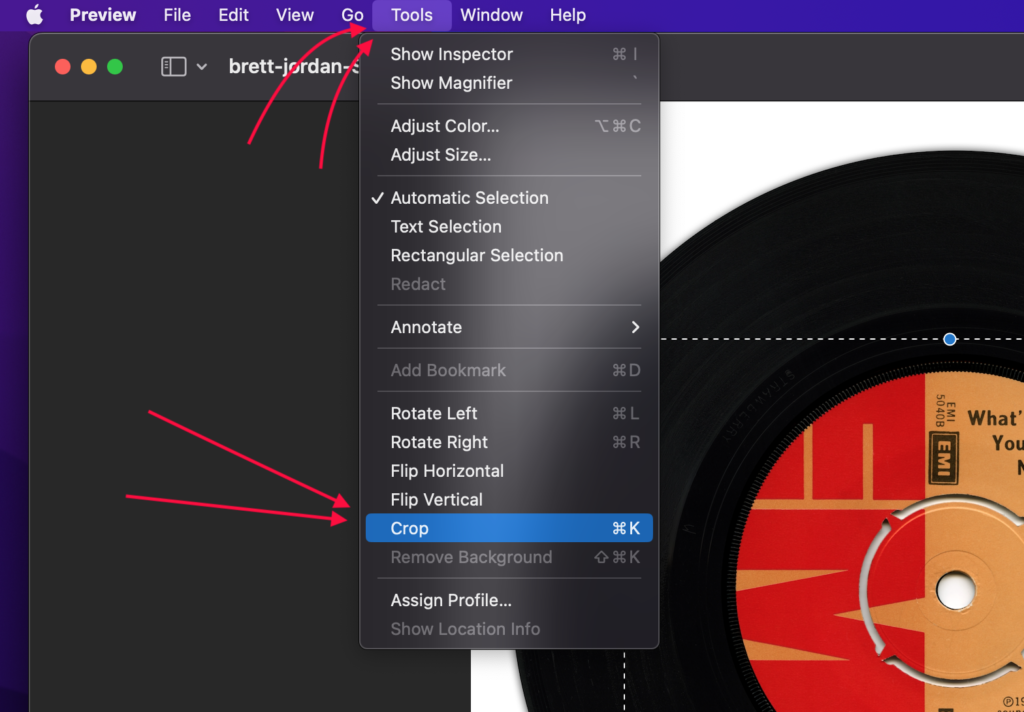Minimize the window with yellow button
Screen dimensions: 1024x712
[89, 67]
